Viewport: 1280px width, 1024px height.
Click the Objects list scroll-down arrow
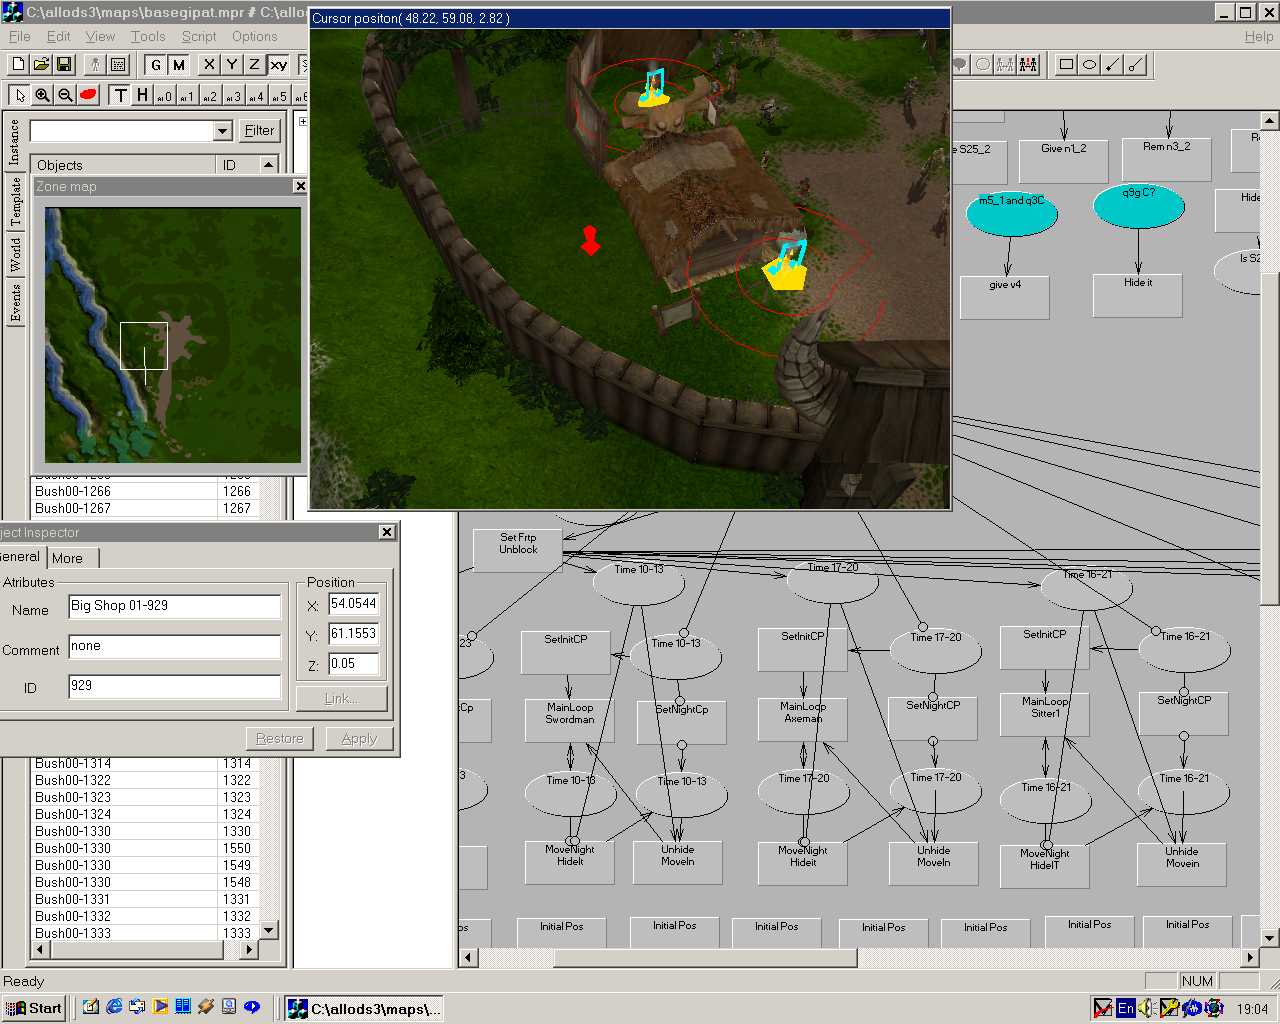[268, 930]
